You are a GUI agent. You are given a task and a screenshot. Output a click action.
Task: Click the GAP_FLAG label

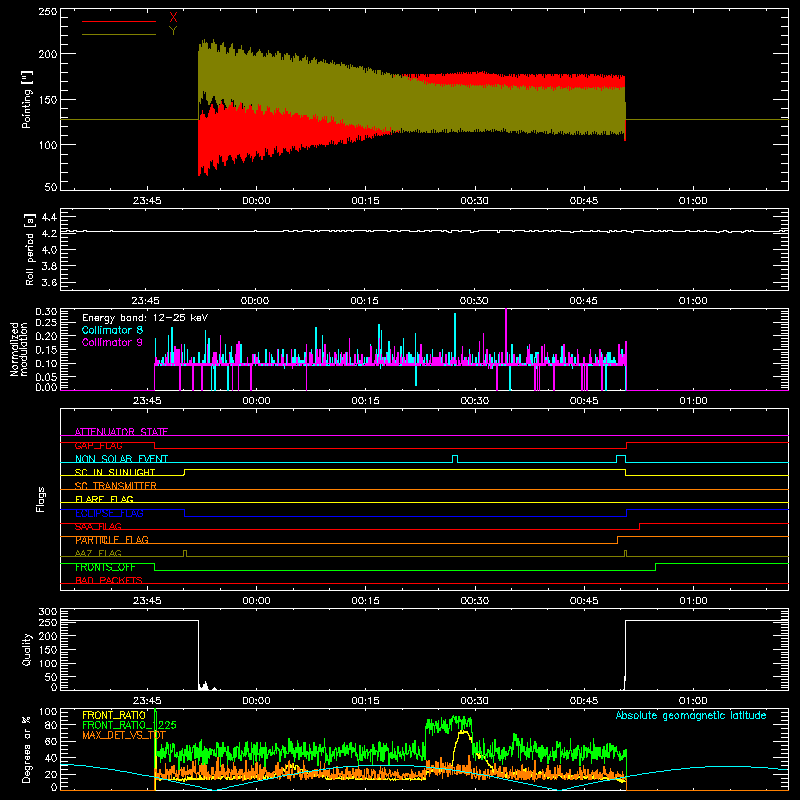click(98, 445)
